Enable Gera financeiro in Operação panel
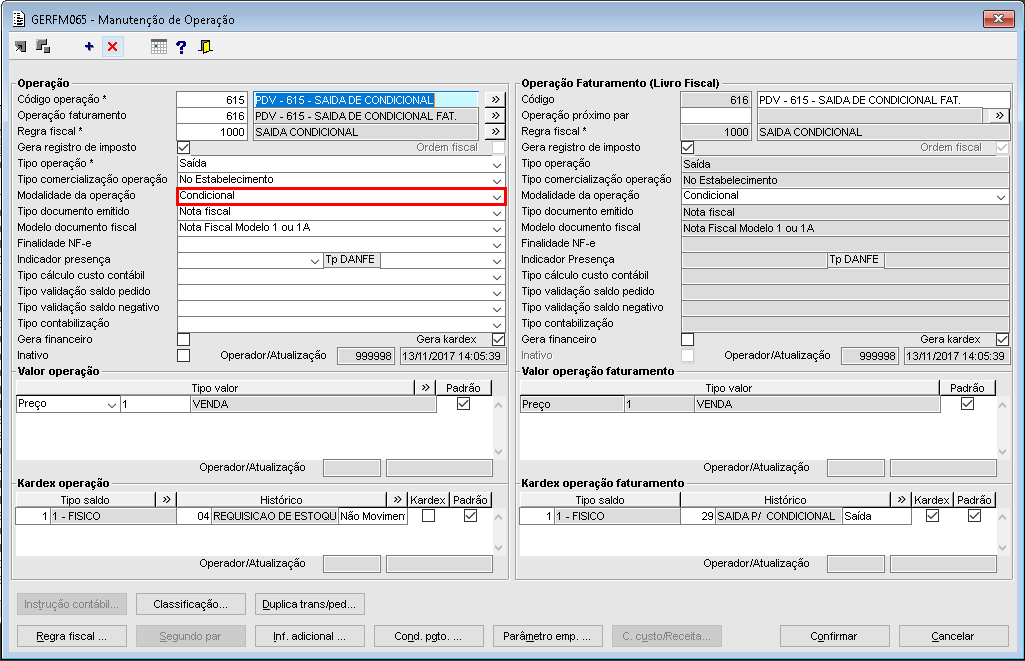The image size is (1025, 661). (184, 339)
